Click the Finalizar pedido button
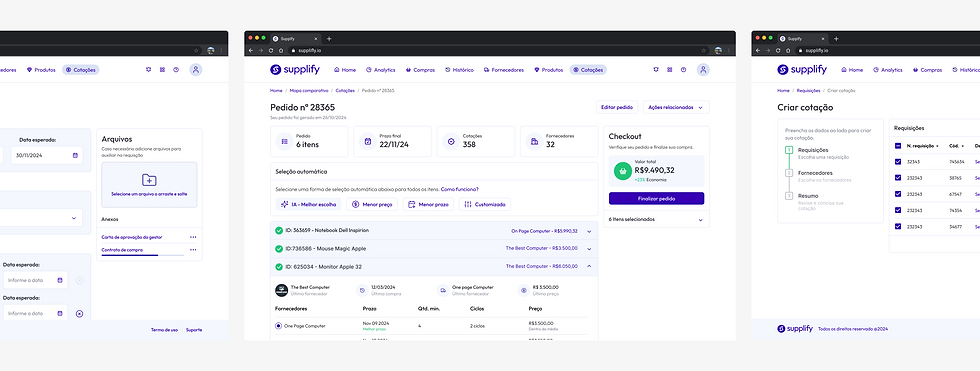 pyautogui.click(x=656, y=198)
